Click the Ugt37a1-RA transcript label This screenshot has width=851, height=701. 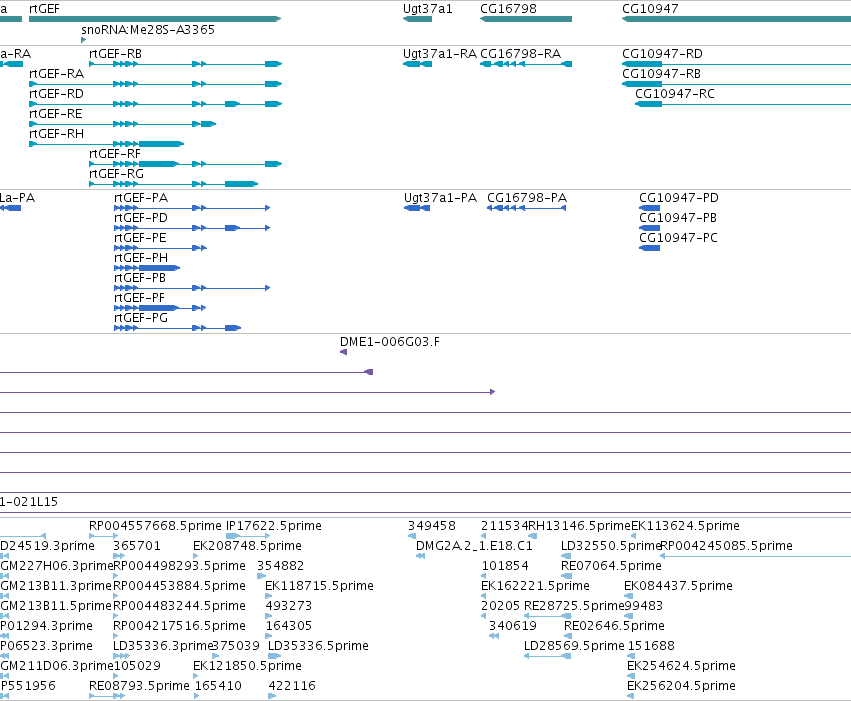pyautogui.click(x=440, y=54)
